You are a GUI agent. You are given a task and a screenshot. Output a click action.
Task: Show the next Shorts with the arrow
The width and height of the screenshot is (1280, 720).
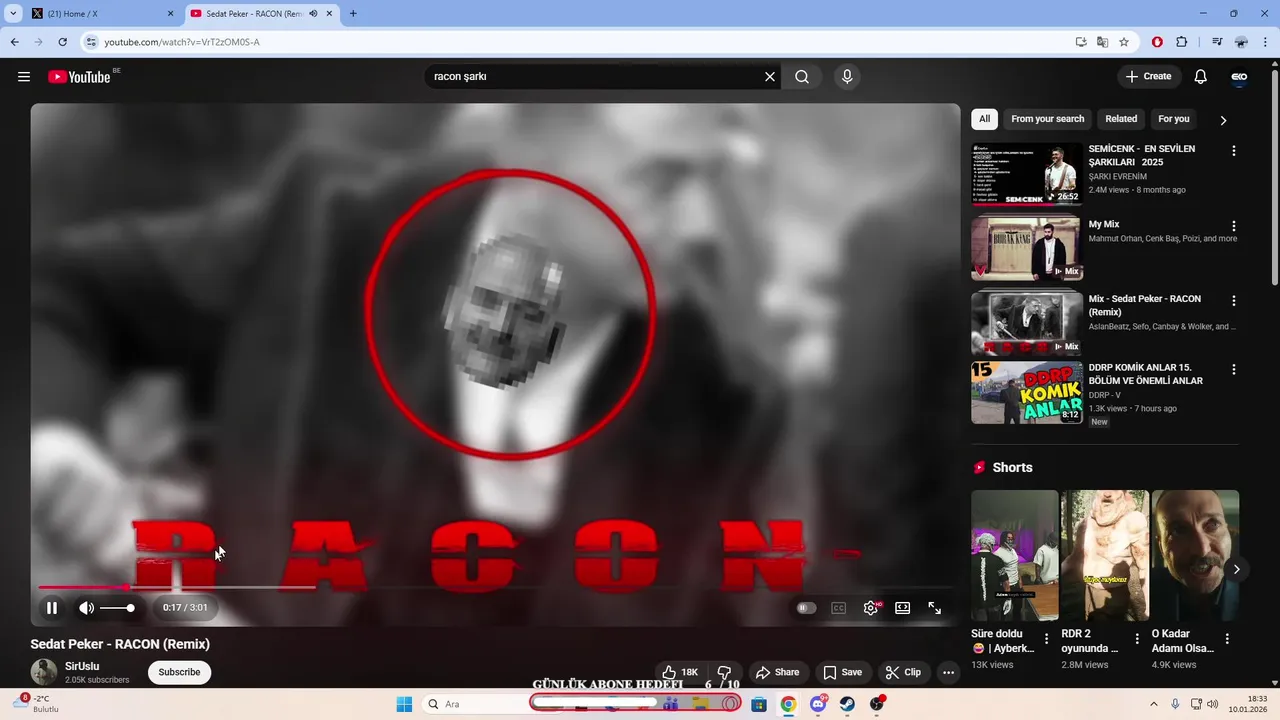click(1236, 569)
